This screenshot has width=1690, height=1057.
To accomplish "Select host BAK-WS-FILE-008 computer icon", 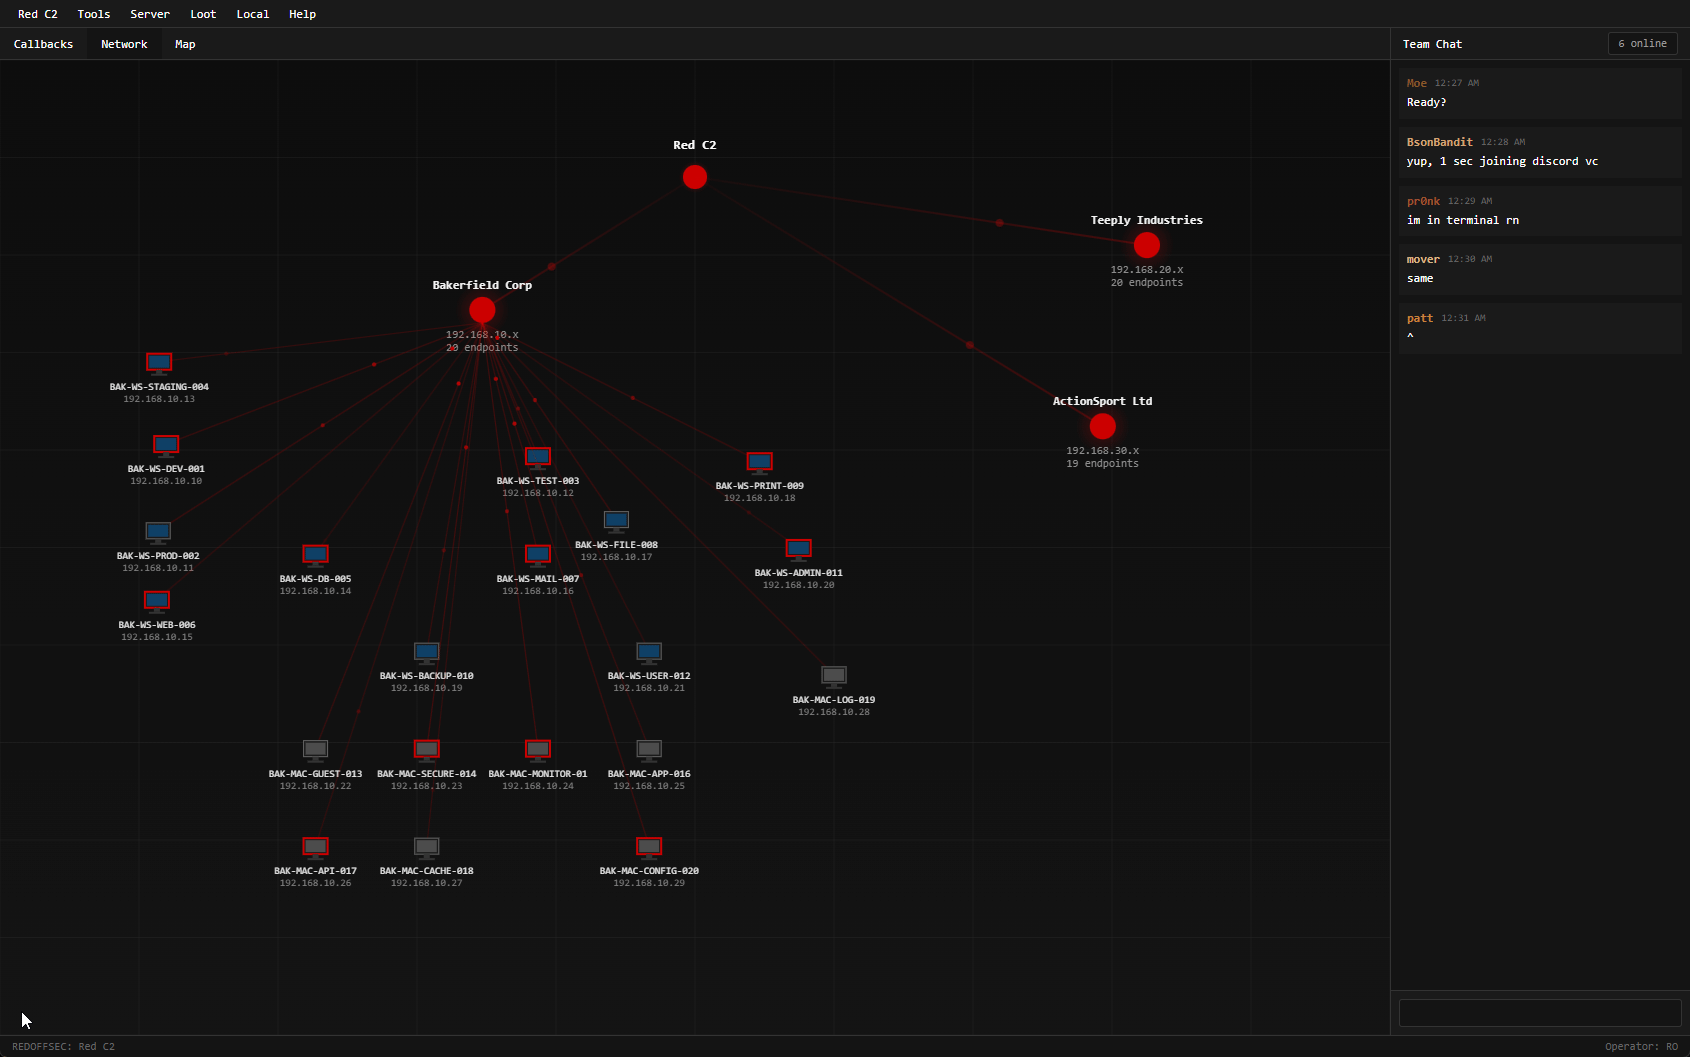I will (x=617, y=521).
